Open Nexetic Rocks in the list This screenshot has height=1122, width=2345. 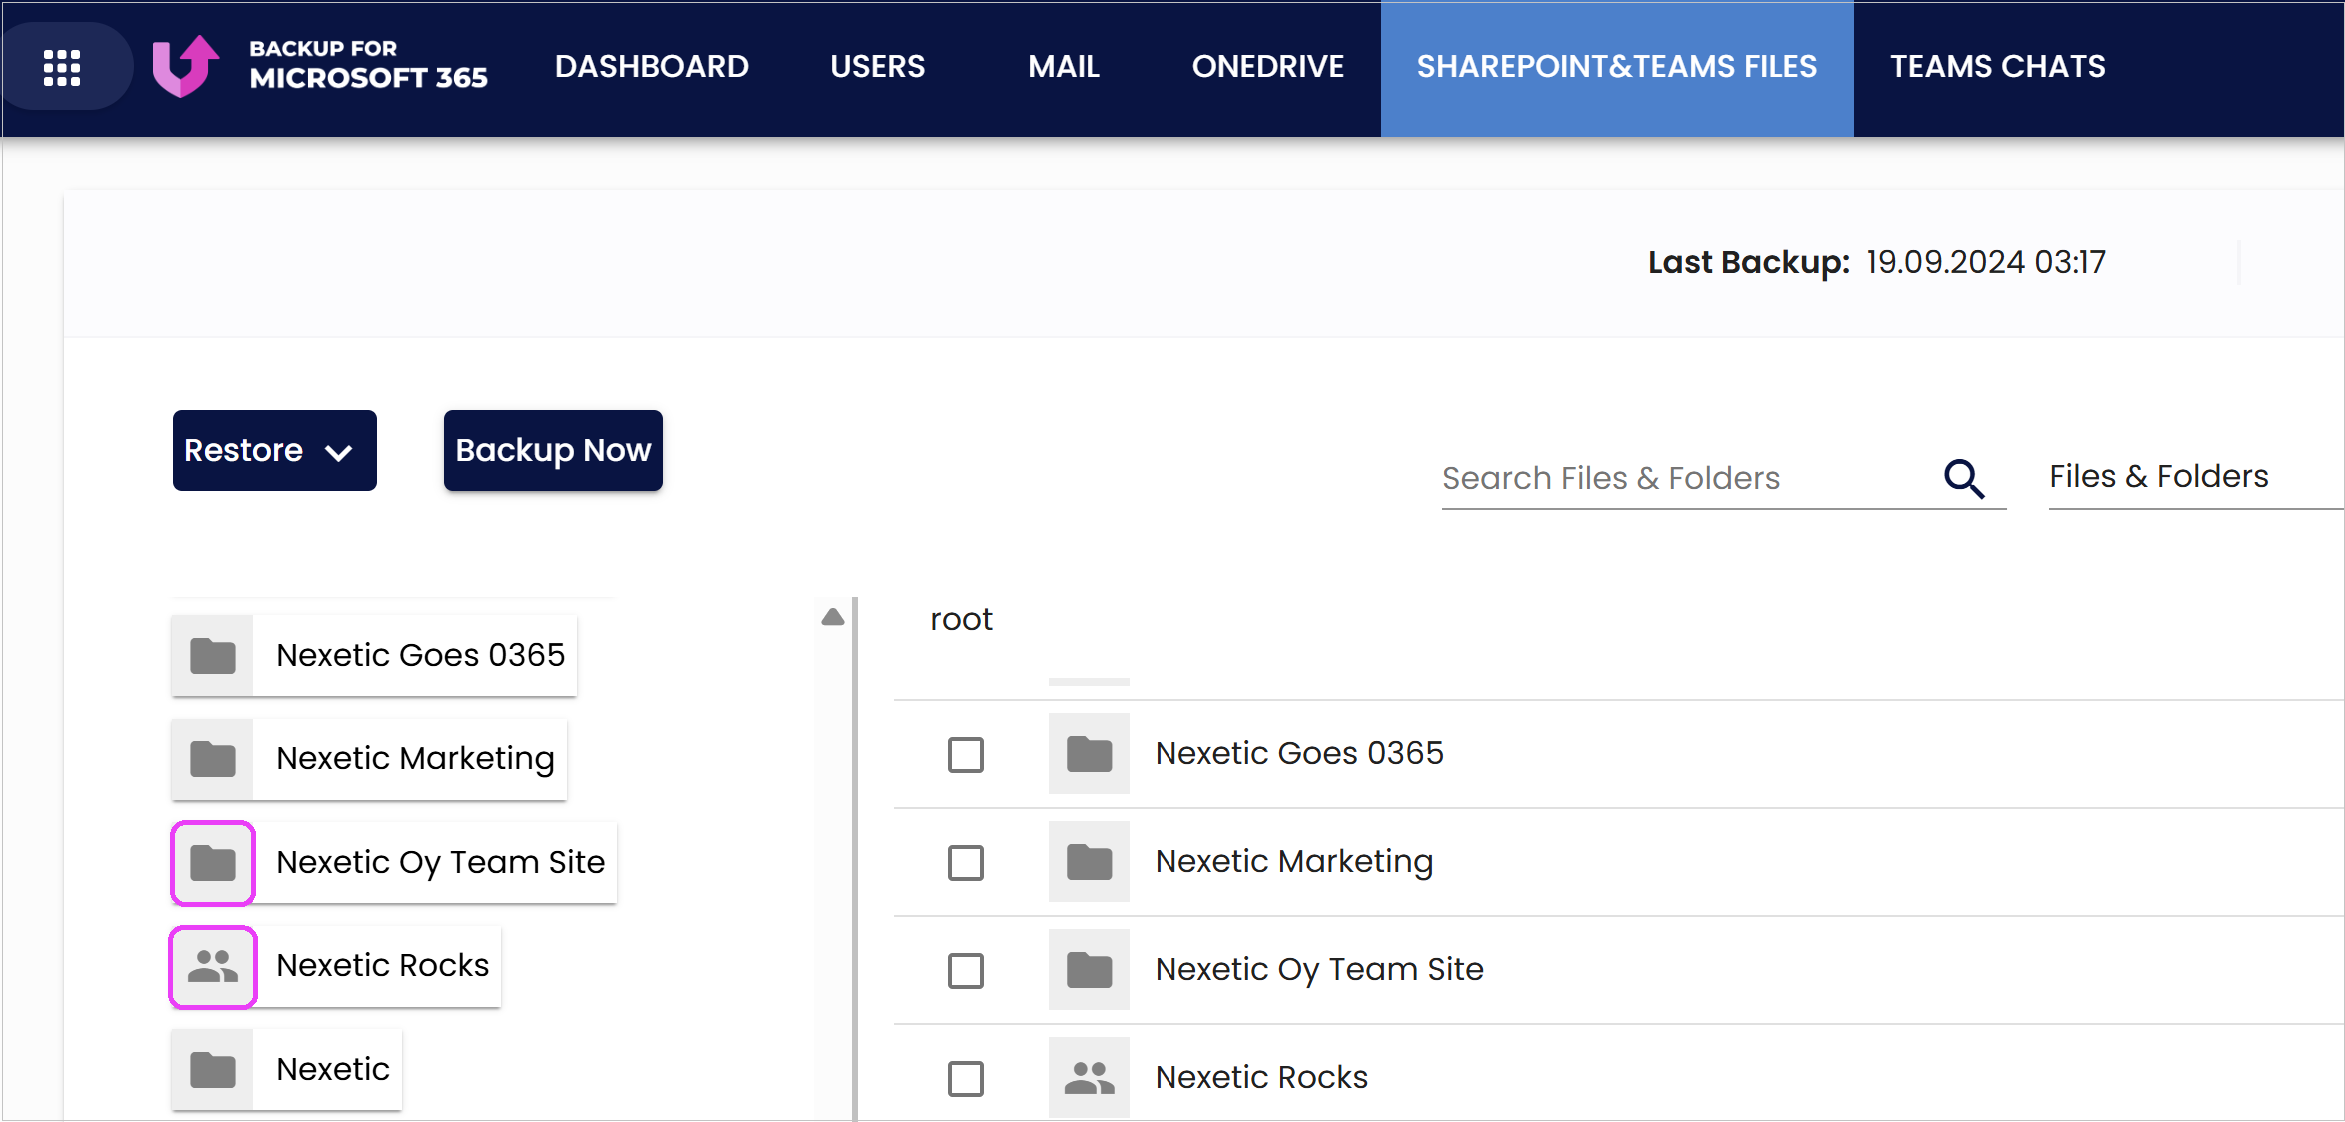(x=1261, y=1077)
